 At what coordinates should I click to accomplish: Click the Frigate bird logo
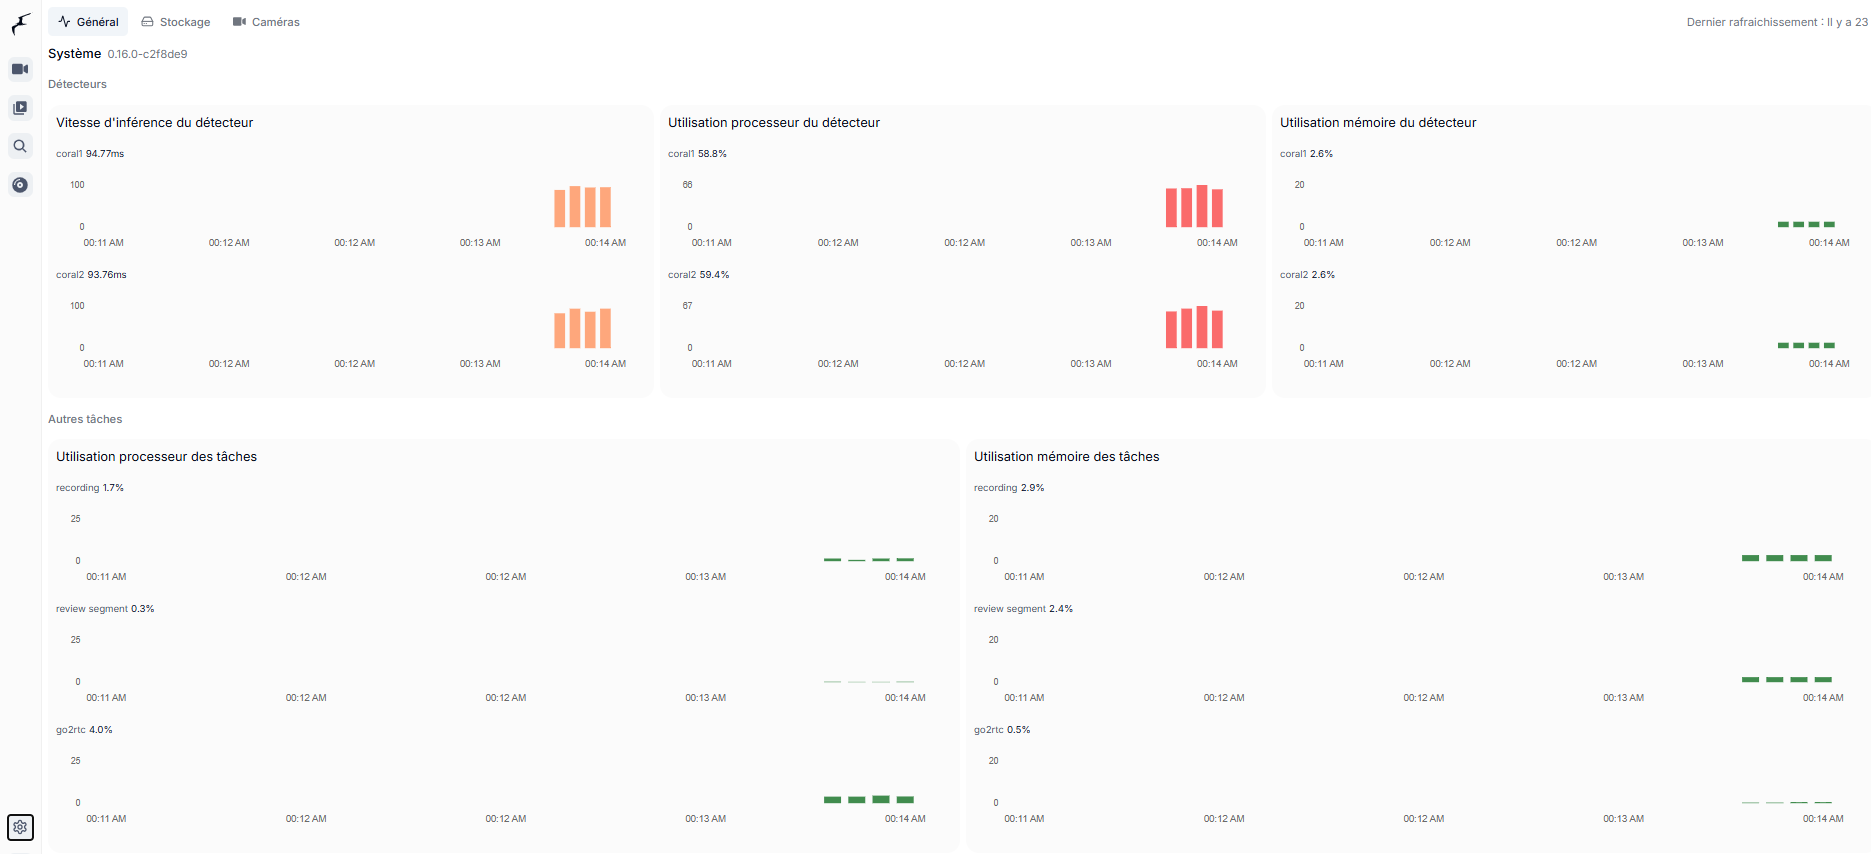coord(20,23)
